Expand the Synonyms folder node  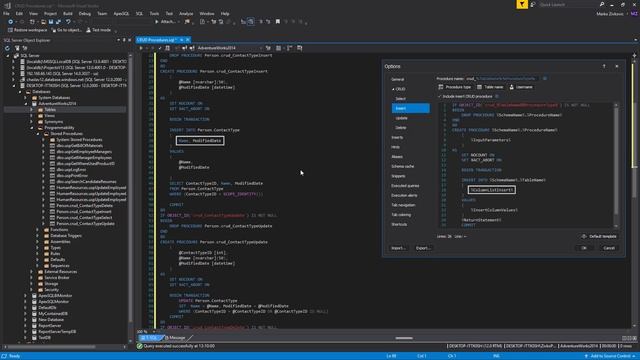point(31,122)
